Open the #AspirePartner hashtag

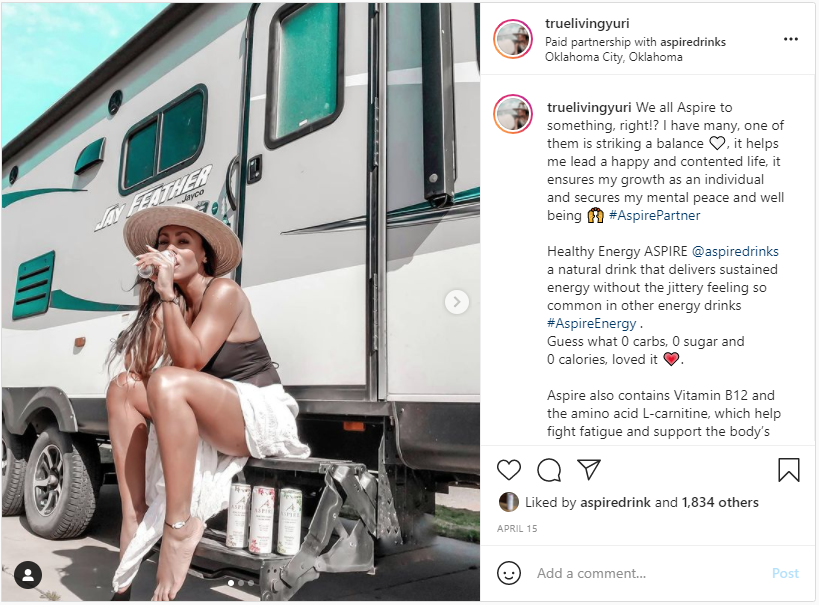point(655,215)
